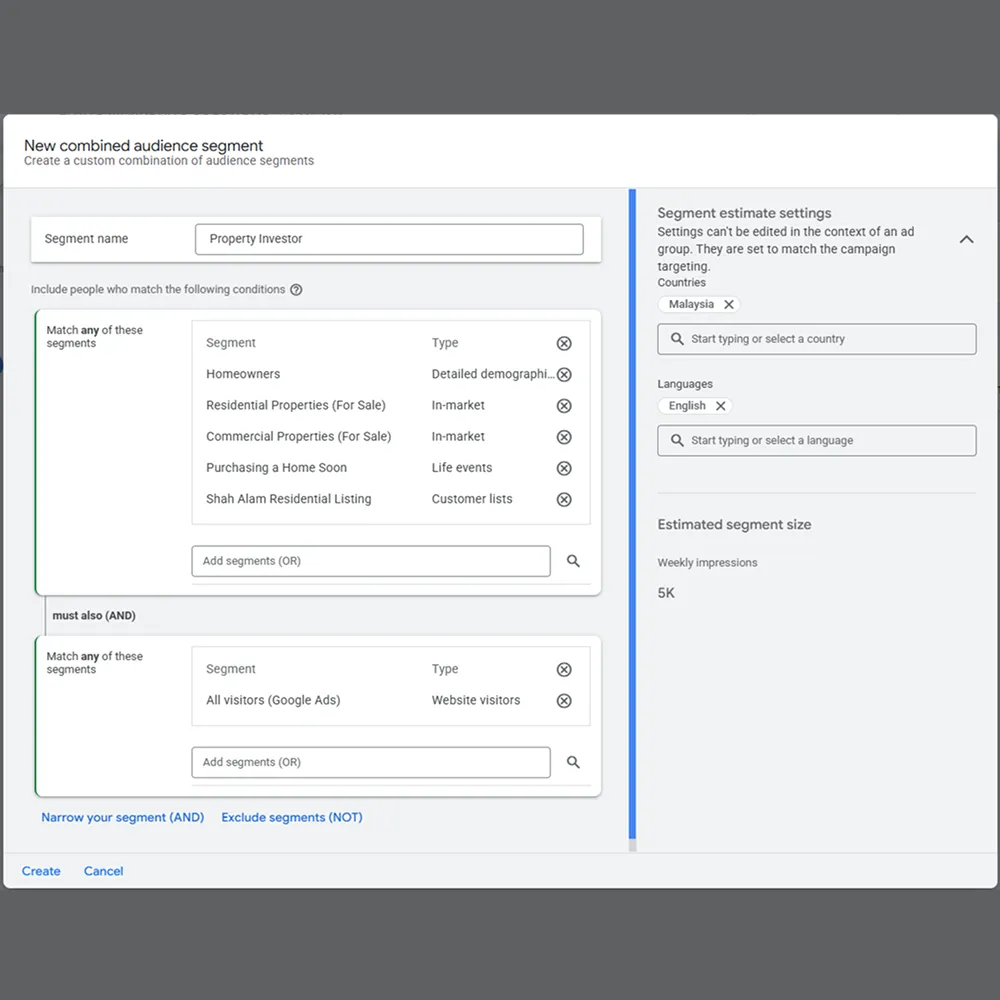Screen dimensions: 1000x1000
Task: Remove Shah Alam Residential Listing segment
Action: (x=564, y=499)
